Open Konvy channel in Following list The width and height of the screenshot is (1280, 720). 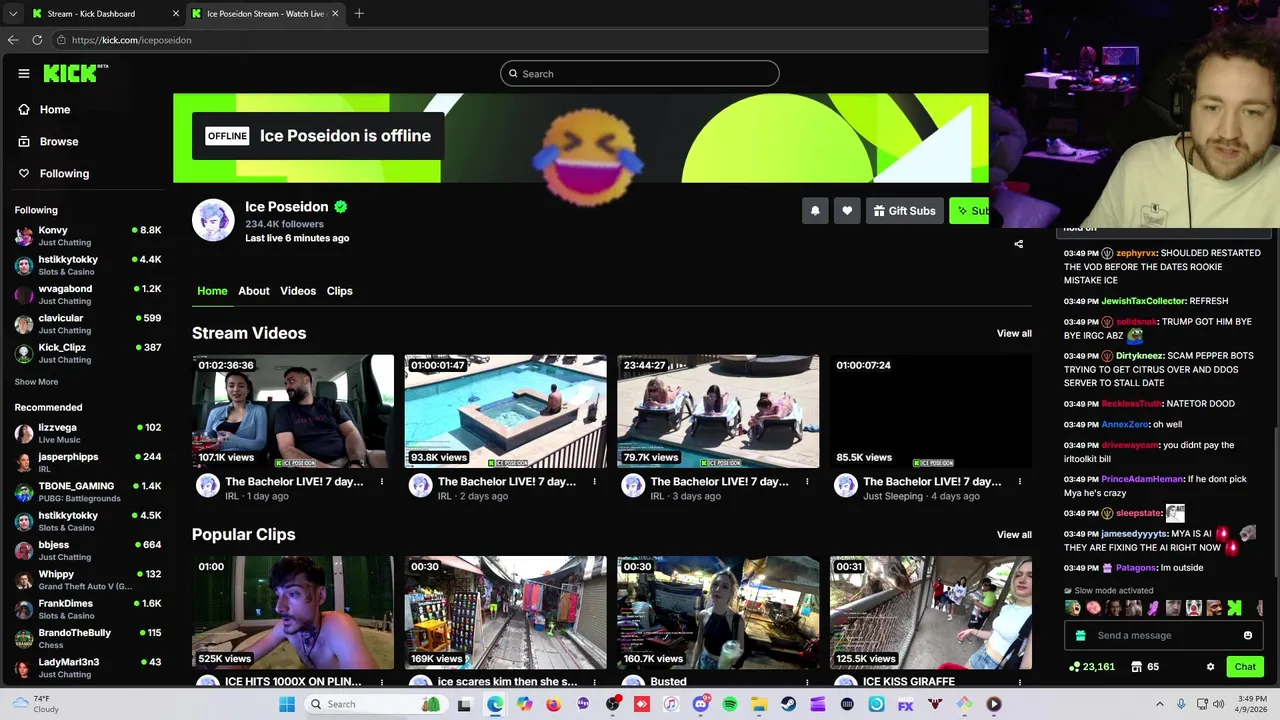click(x=88, y=236)
